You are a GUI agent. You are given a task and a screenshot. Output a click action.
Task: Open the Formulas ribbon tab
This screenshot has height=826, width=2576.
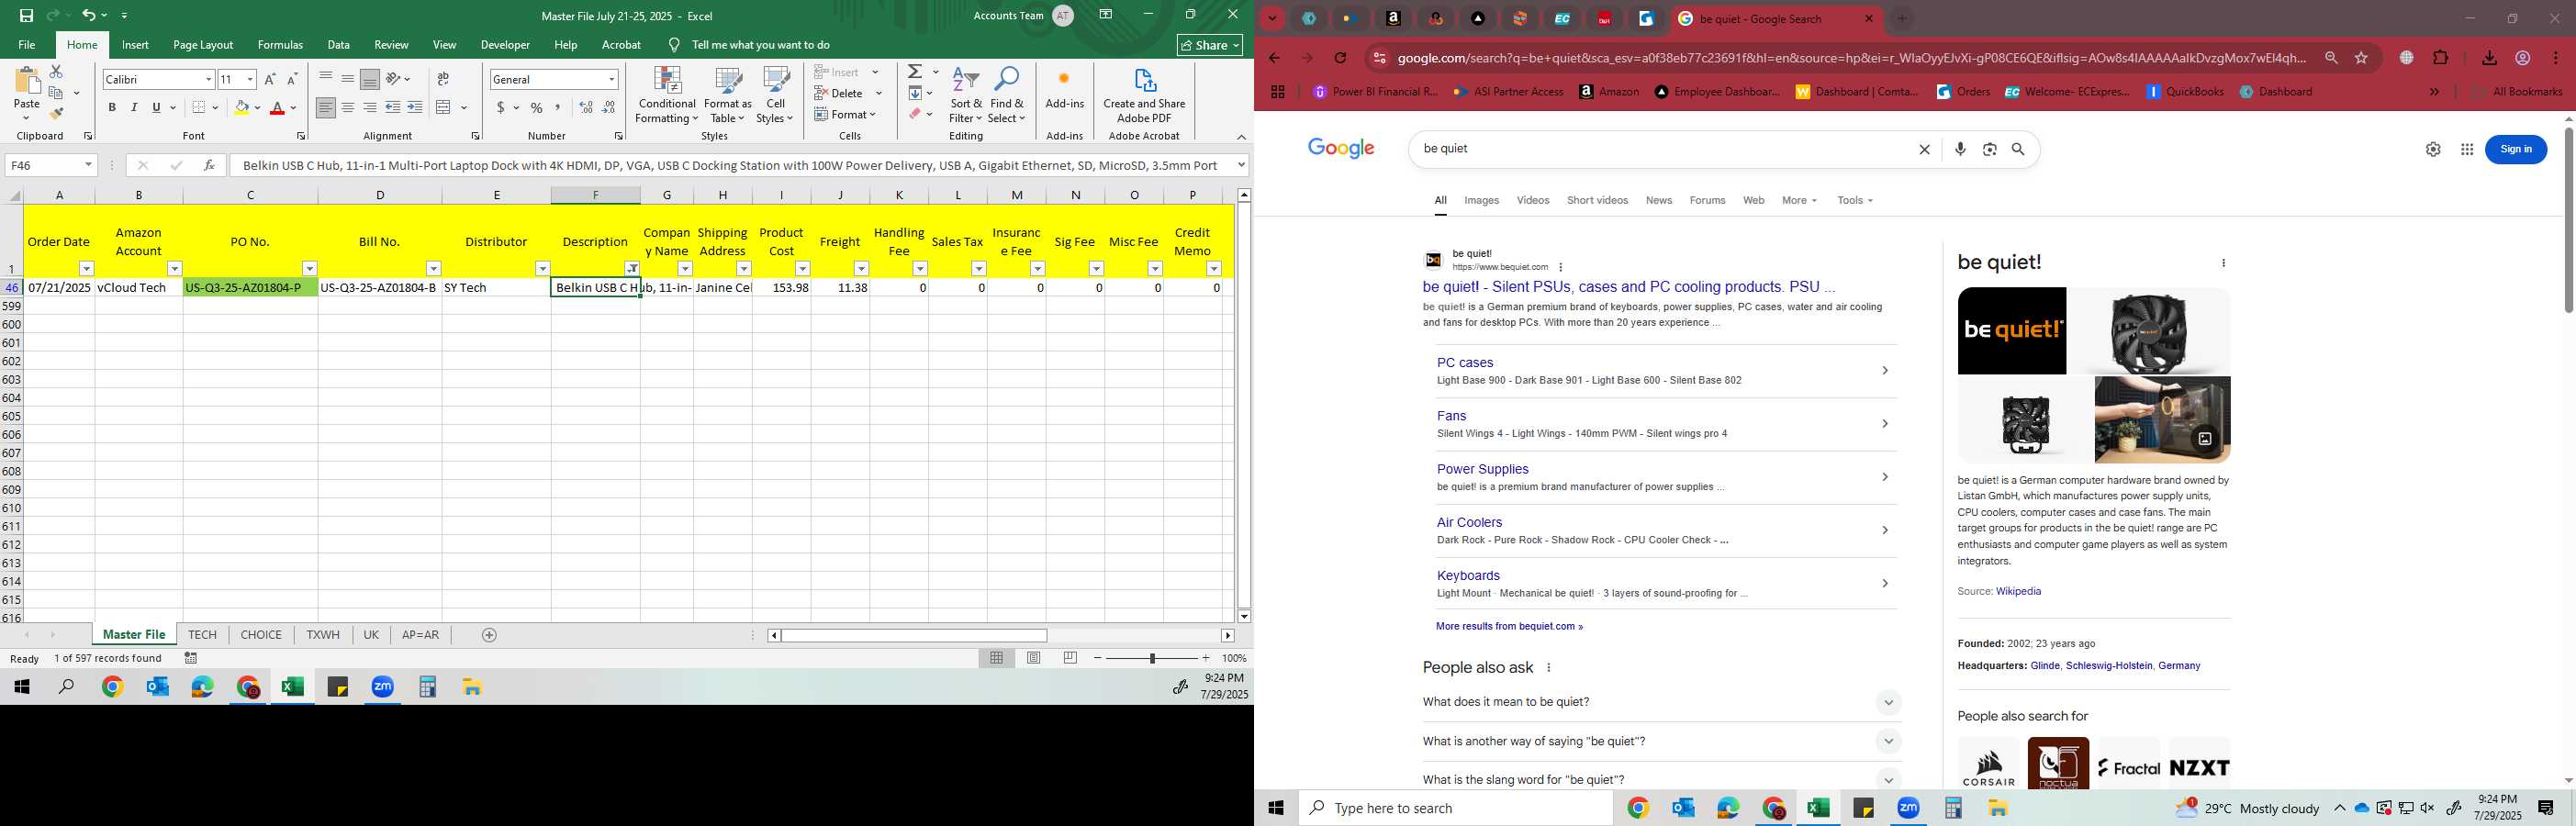280,45
